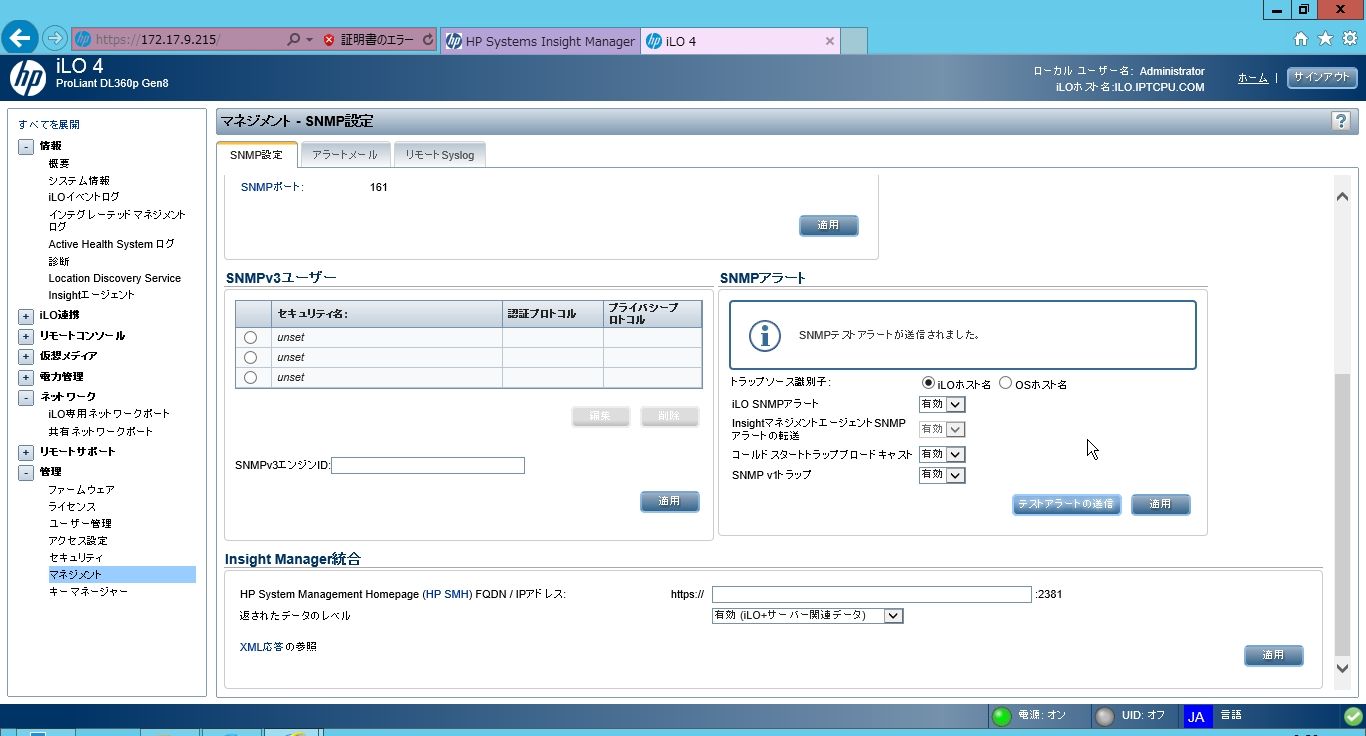The width and height of the screenshot is (1366, 736).
Task: Click the page scrollbar up arrow
Action: click(x=1343, y=196)
